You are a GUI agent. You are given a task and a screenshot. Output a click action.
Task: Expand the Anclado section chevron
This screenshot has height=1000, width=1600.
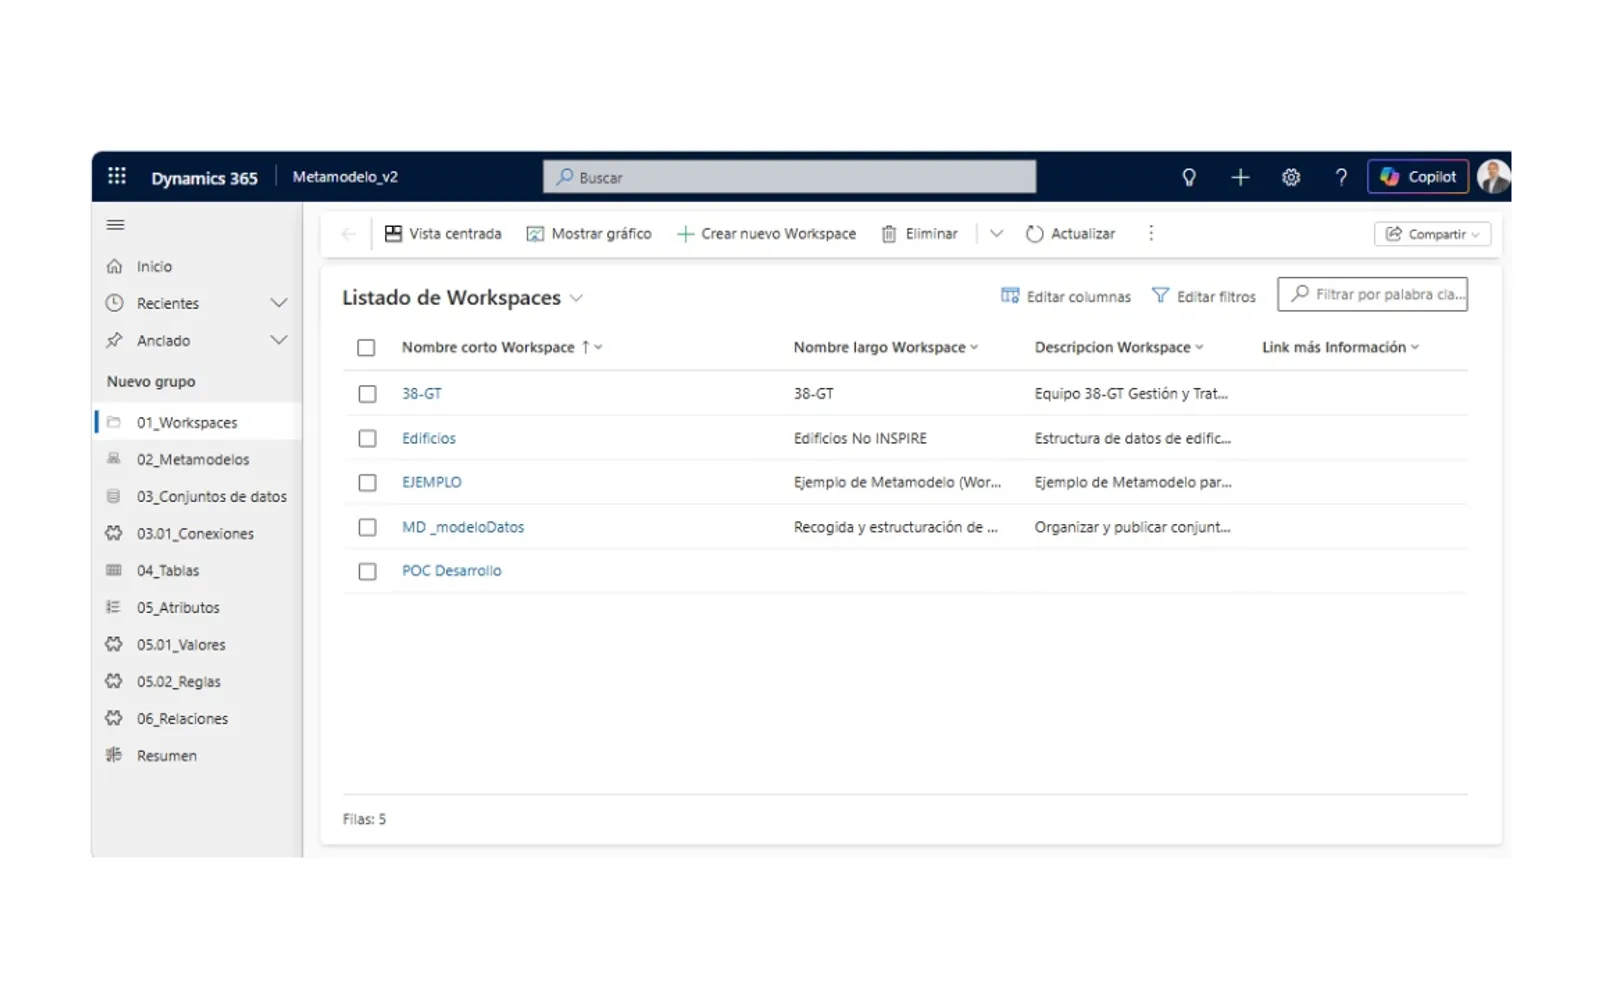[279, 340]
